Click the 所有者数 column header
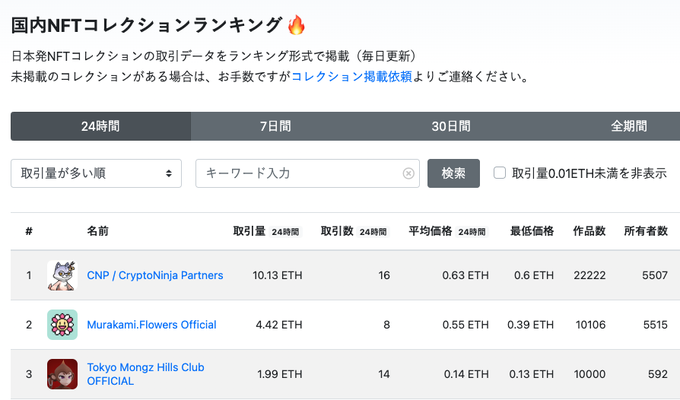Viewport: 680px width, 400px height. tap(646, 231)
